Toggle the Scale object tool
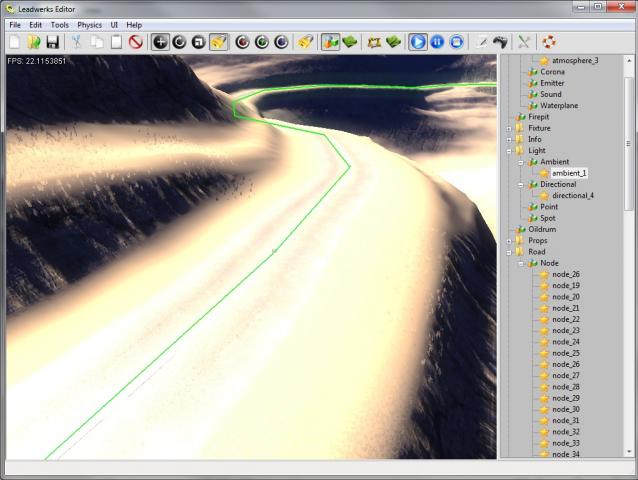Screen dimensions: 638x480 pos(198,42)
